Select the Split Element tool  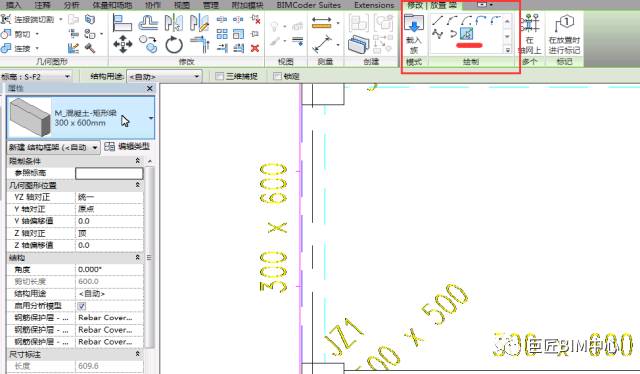coord(222,19)
